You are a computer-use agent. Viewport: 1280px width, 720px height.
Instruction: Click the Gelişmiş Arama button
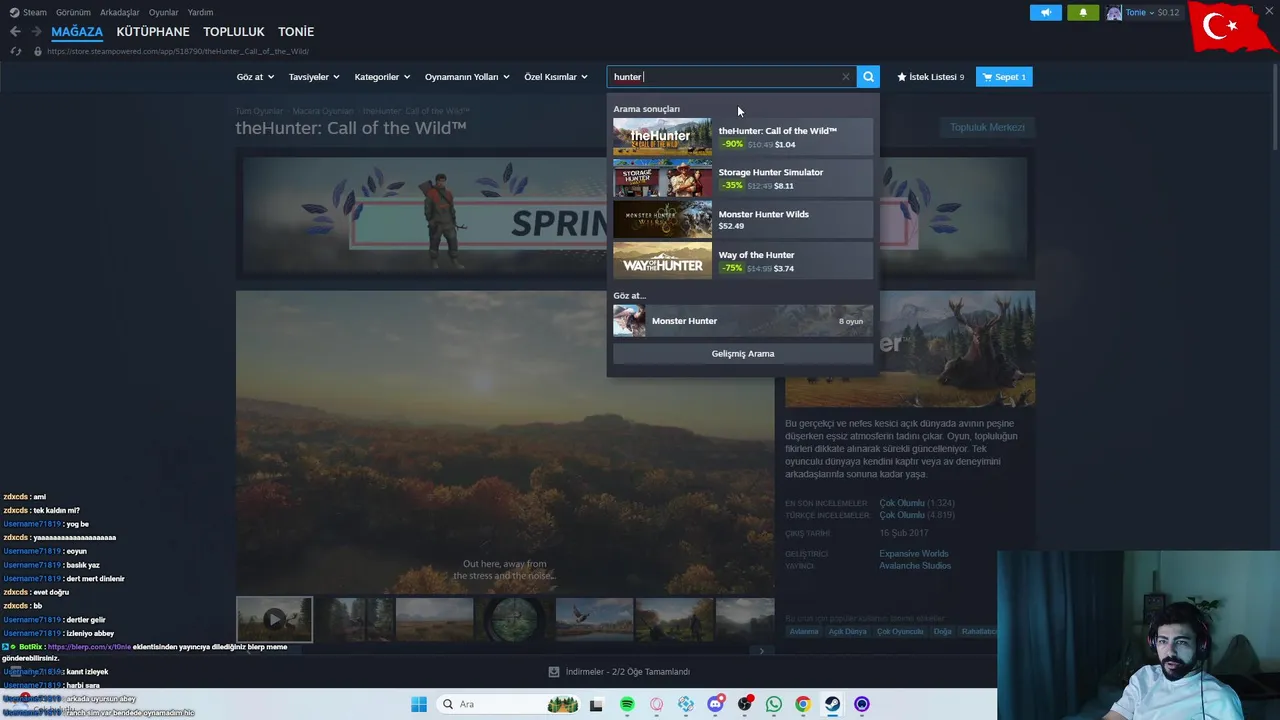coord(743,354)
